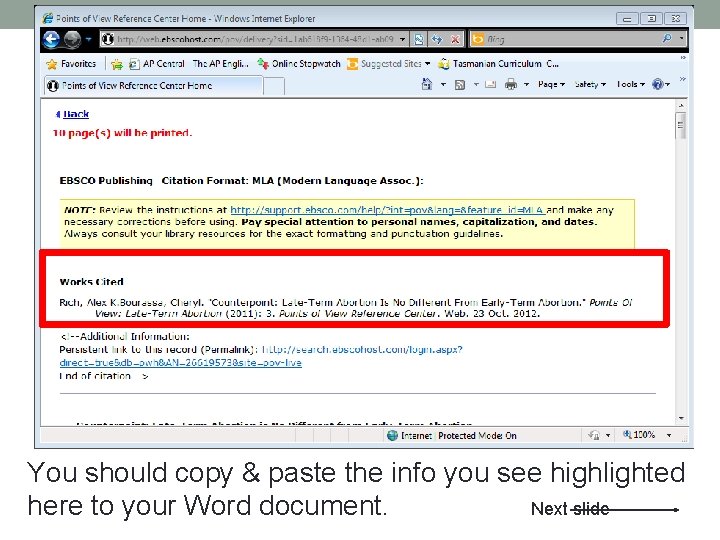Open The AP Engli... favorite link

(220, 64)
